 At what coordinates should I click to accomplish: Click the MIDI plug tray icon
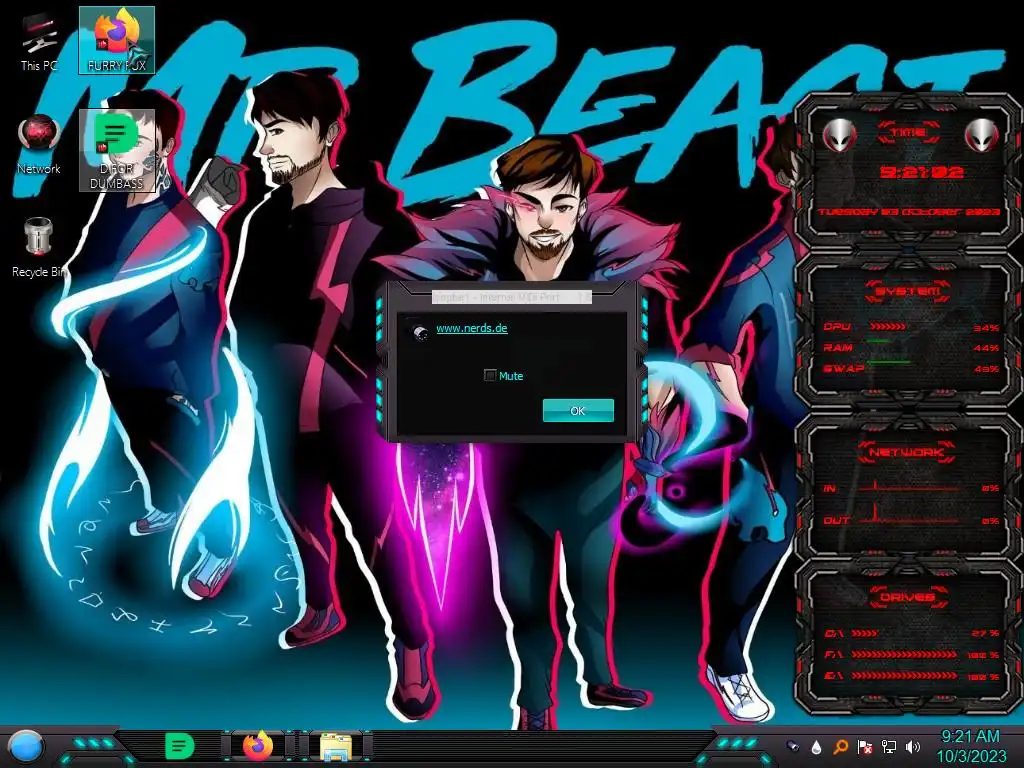793,746
